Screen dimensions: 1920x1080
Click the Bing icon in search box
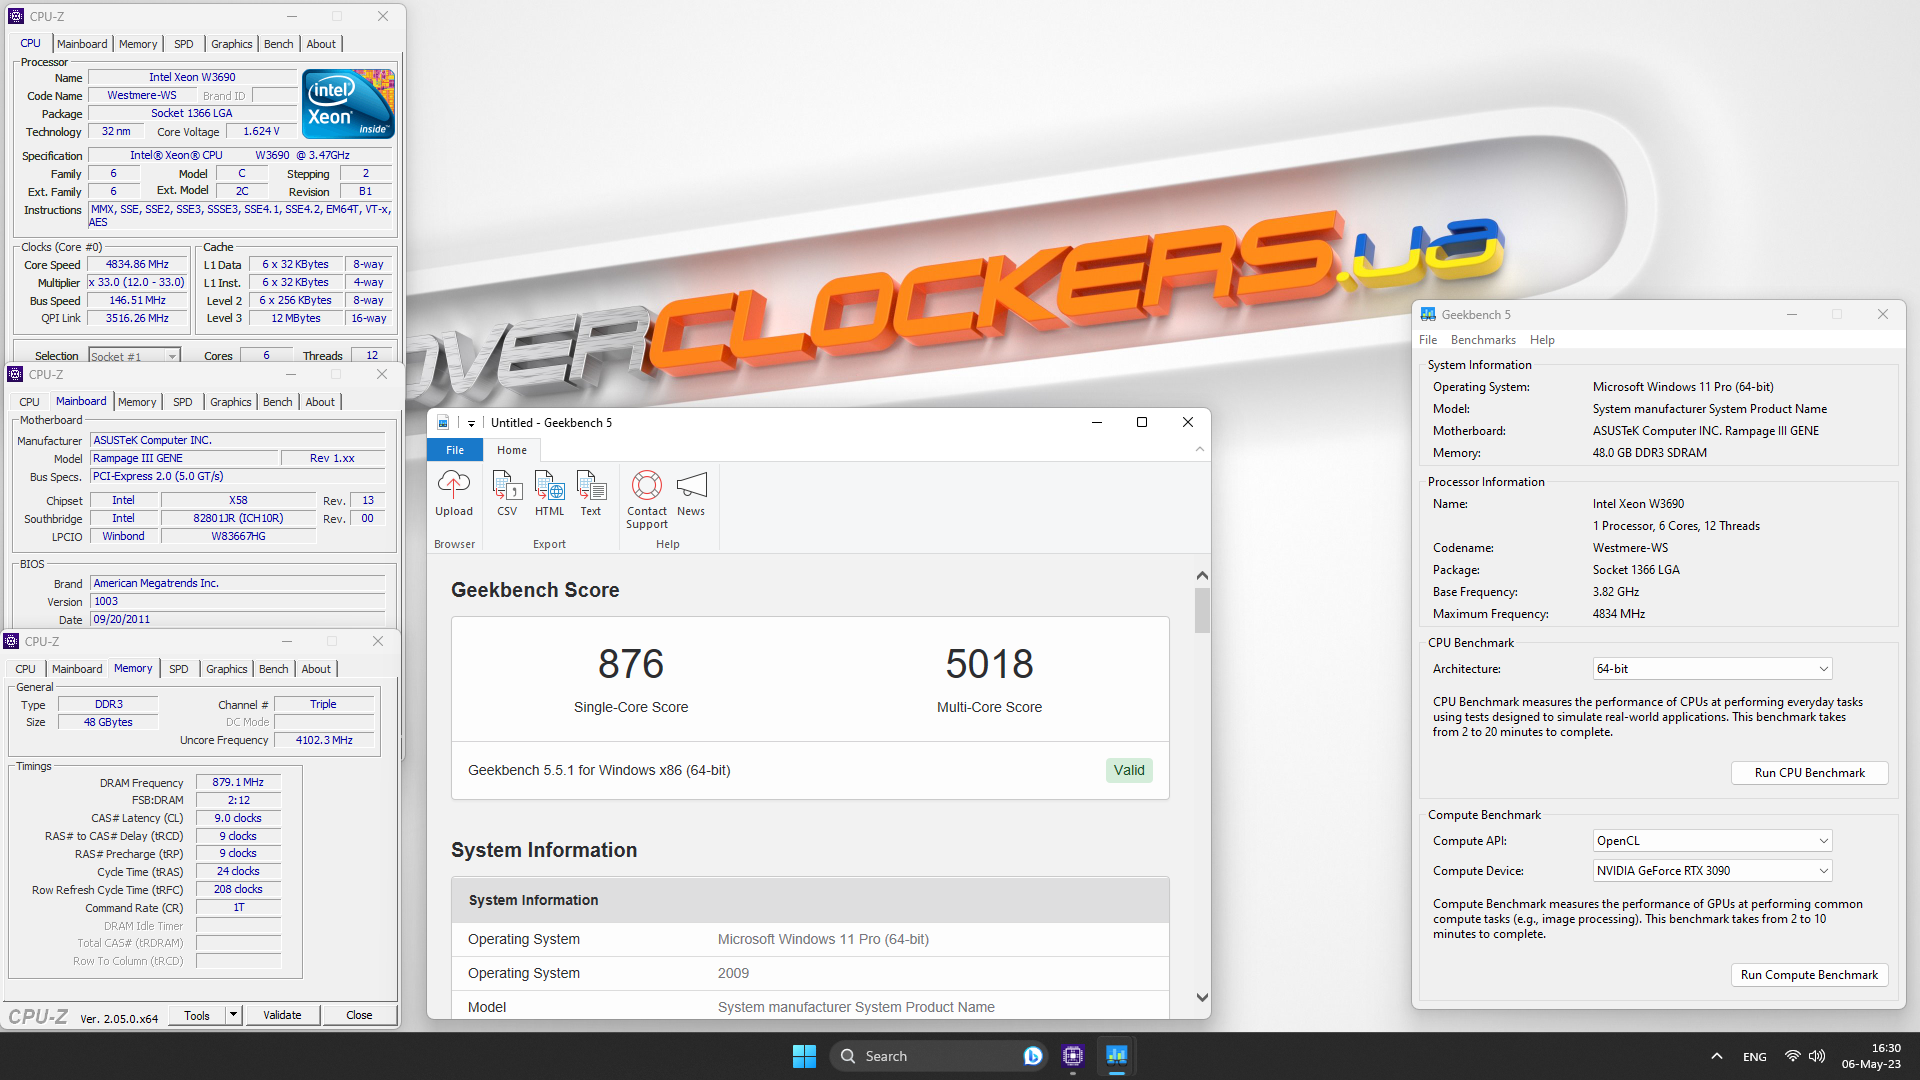pos(1033,1056)
